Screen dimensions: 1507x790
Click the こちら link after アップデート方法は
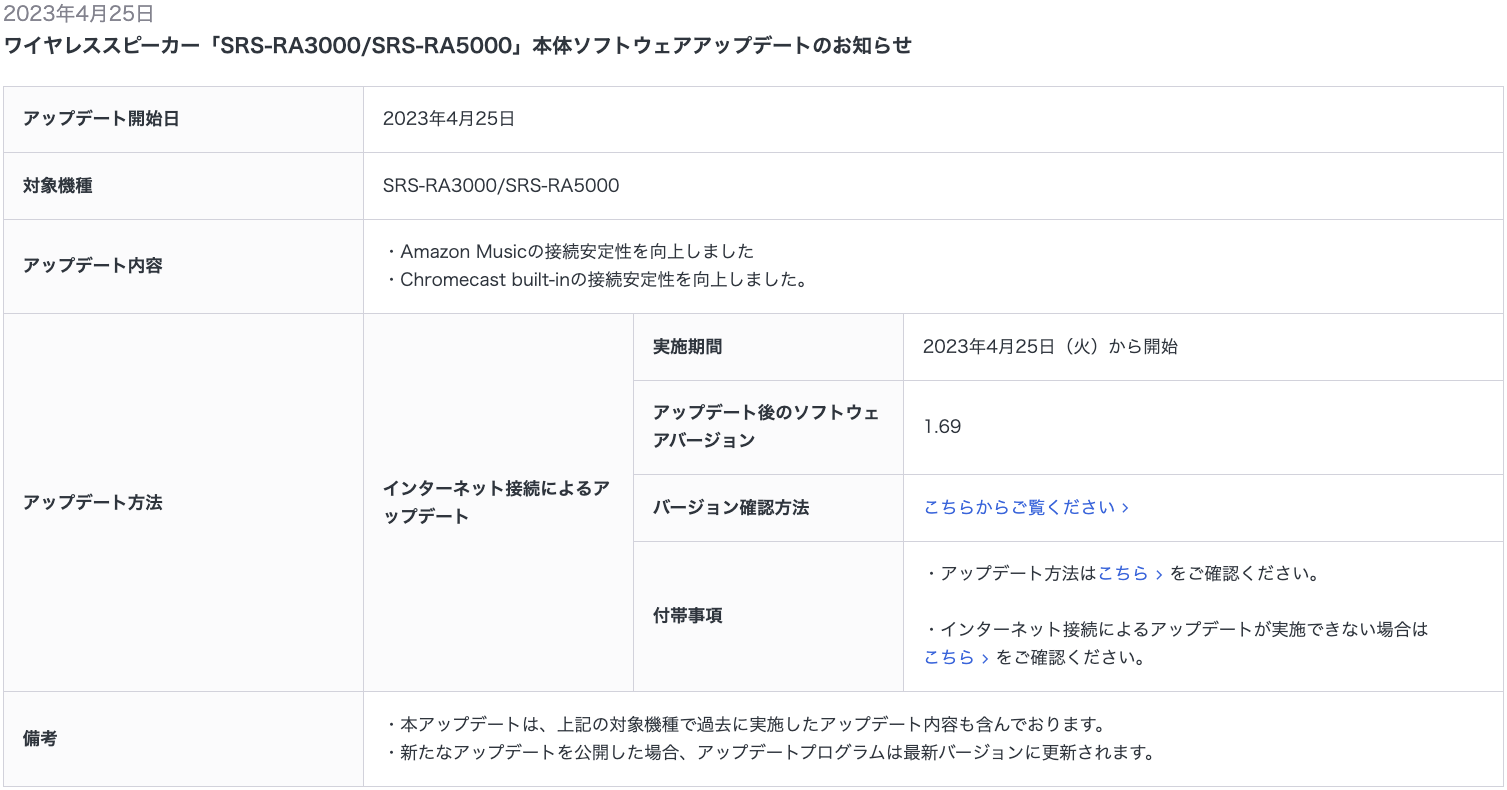coord(1129,574)
